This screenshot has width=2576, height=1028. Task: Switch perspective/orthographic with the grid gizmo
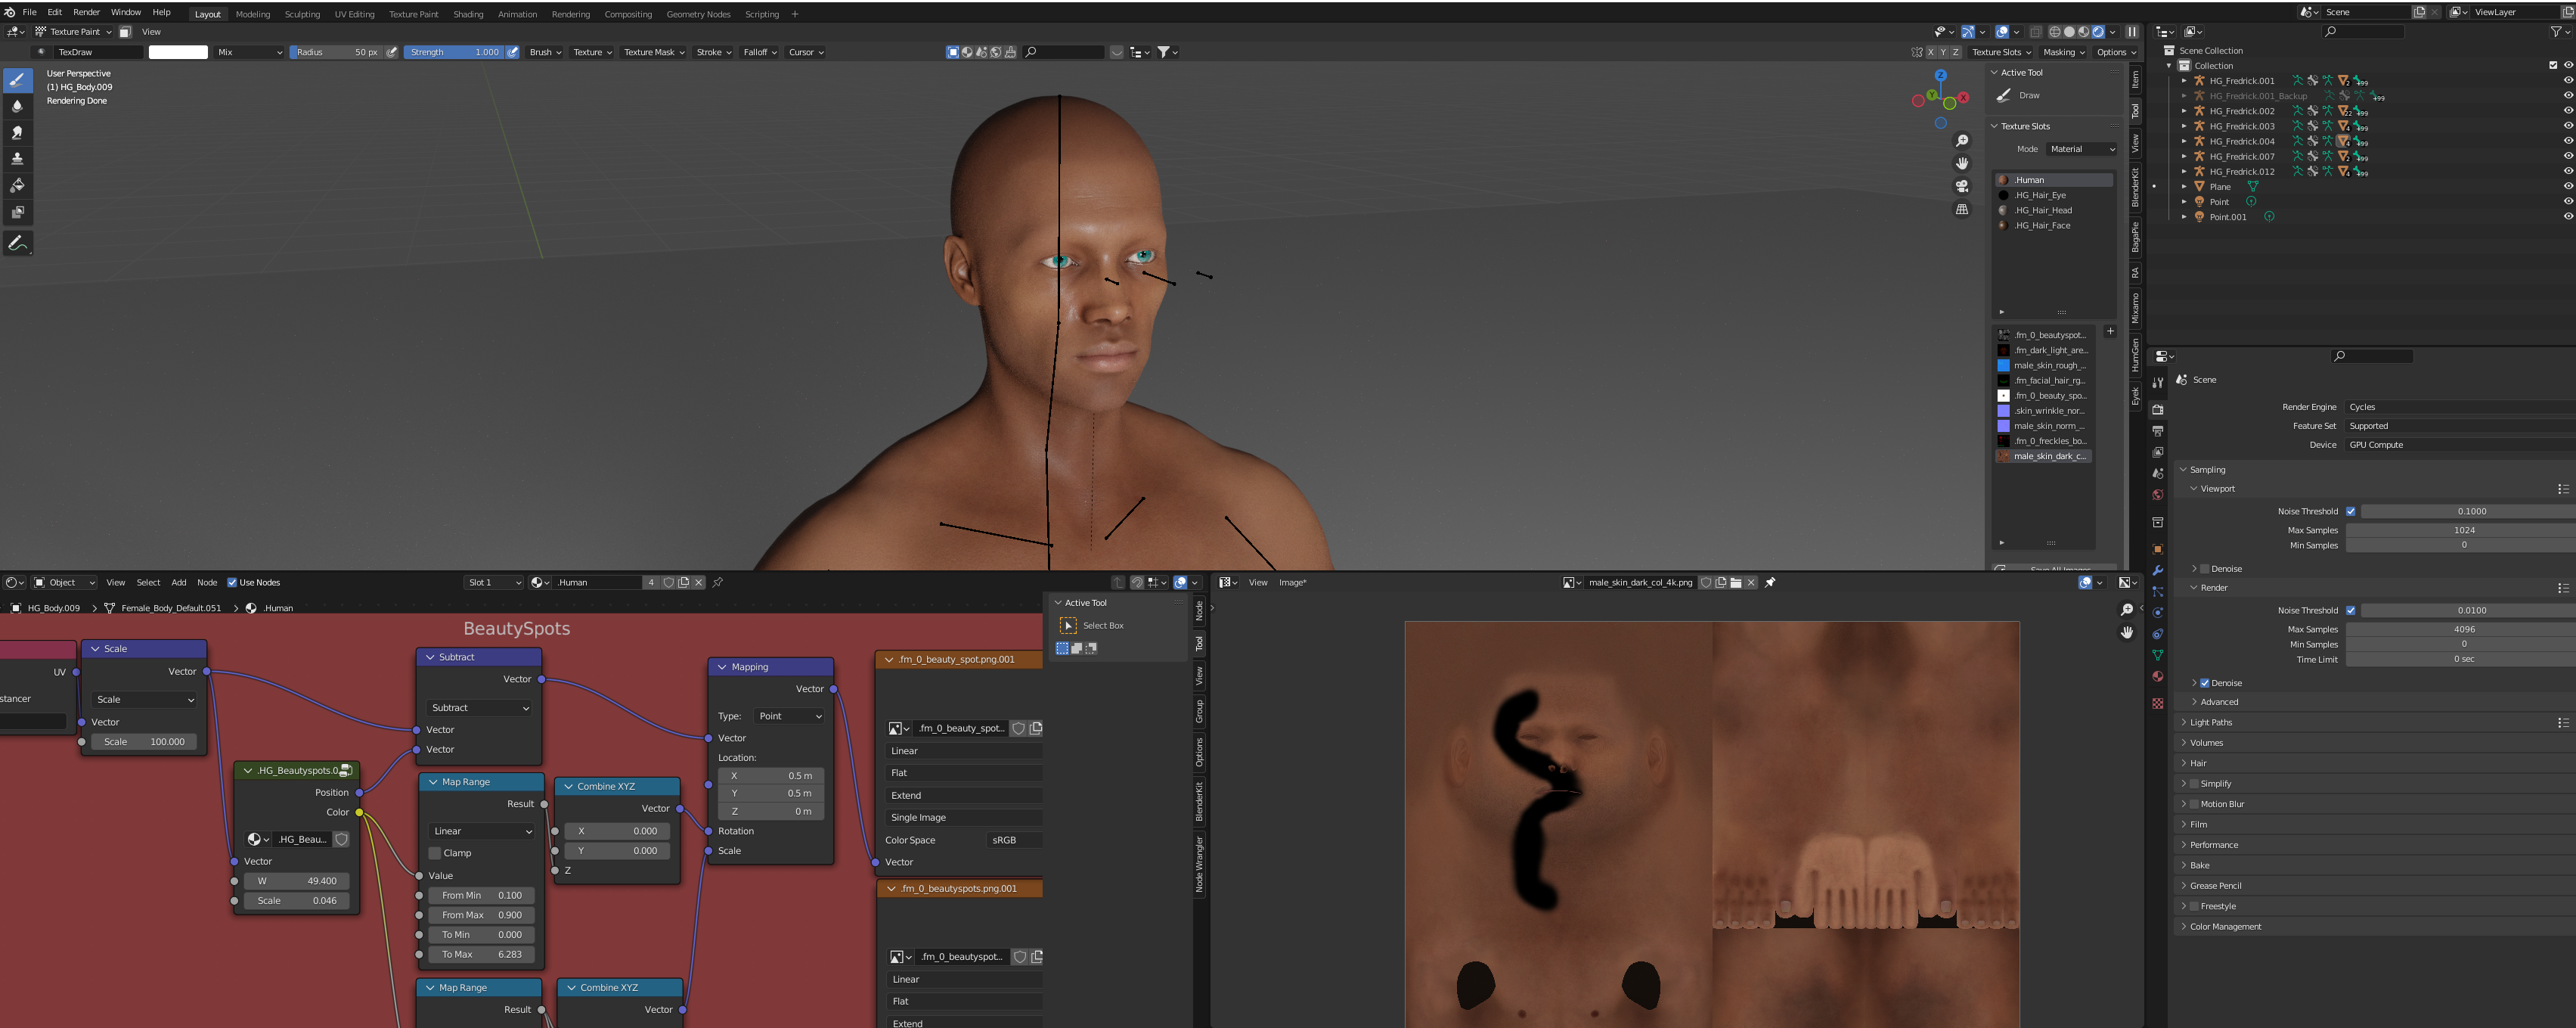tap(1962, 209)
